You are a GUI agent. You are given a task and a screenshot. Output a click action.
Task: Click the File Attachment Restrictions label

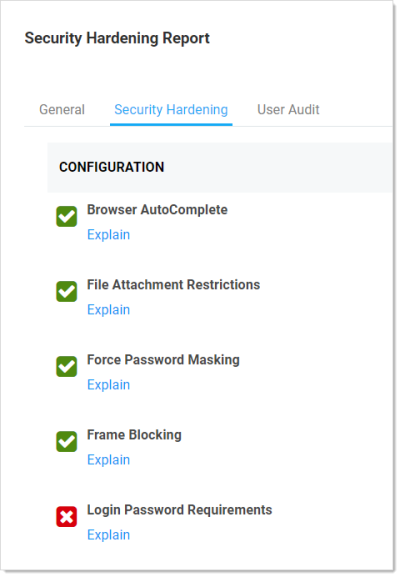pos(173,285)
